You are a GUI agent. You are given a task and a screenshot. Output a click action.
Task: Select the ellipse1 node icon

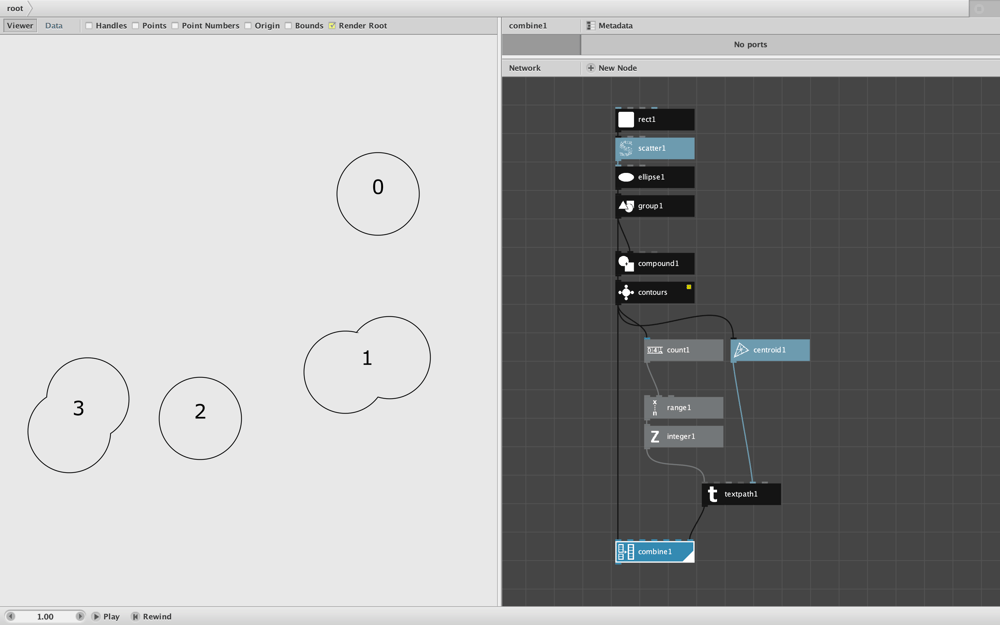coord(626,177)
